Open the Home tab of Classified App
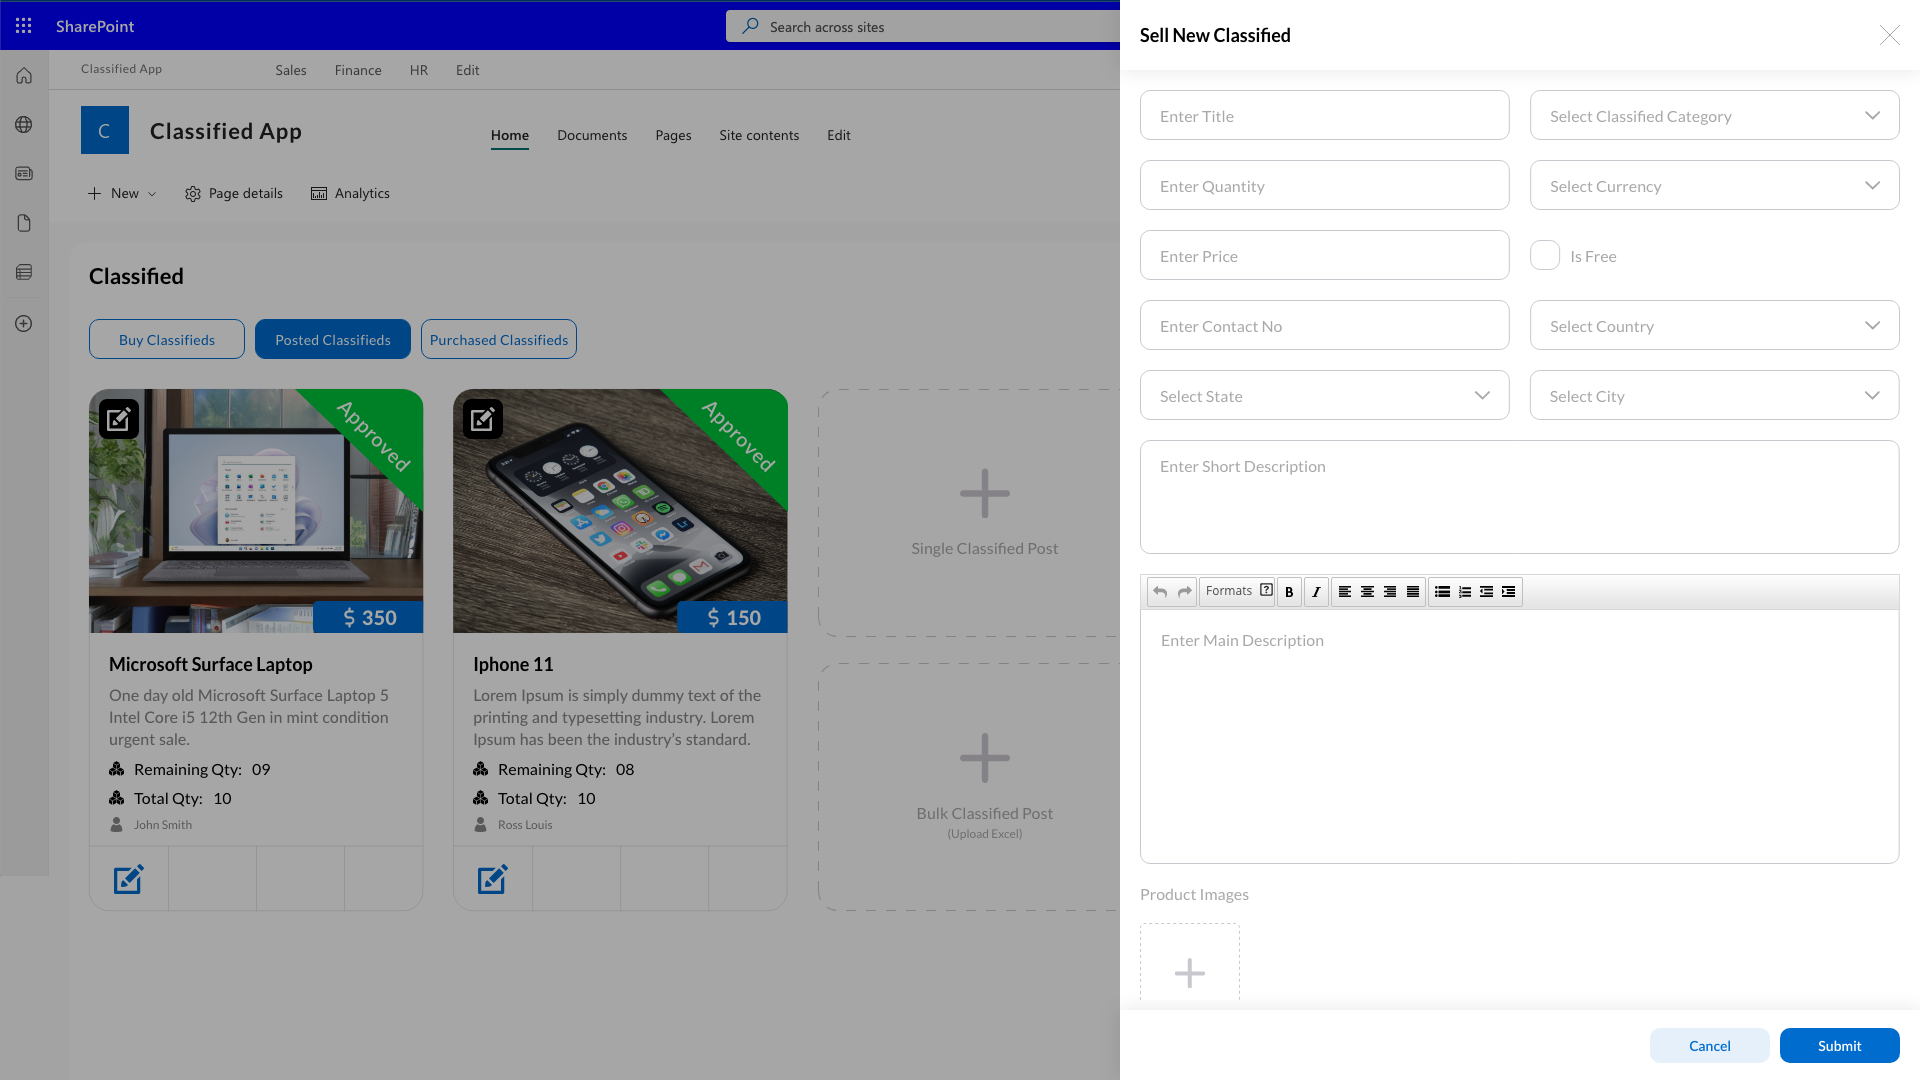 click(x=510, y=135)
